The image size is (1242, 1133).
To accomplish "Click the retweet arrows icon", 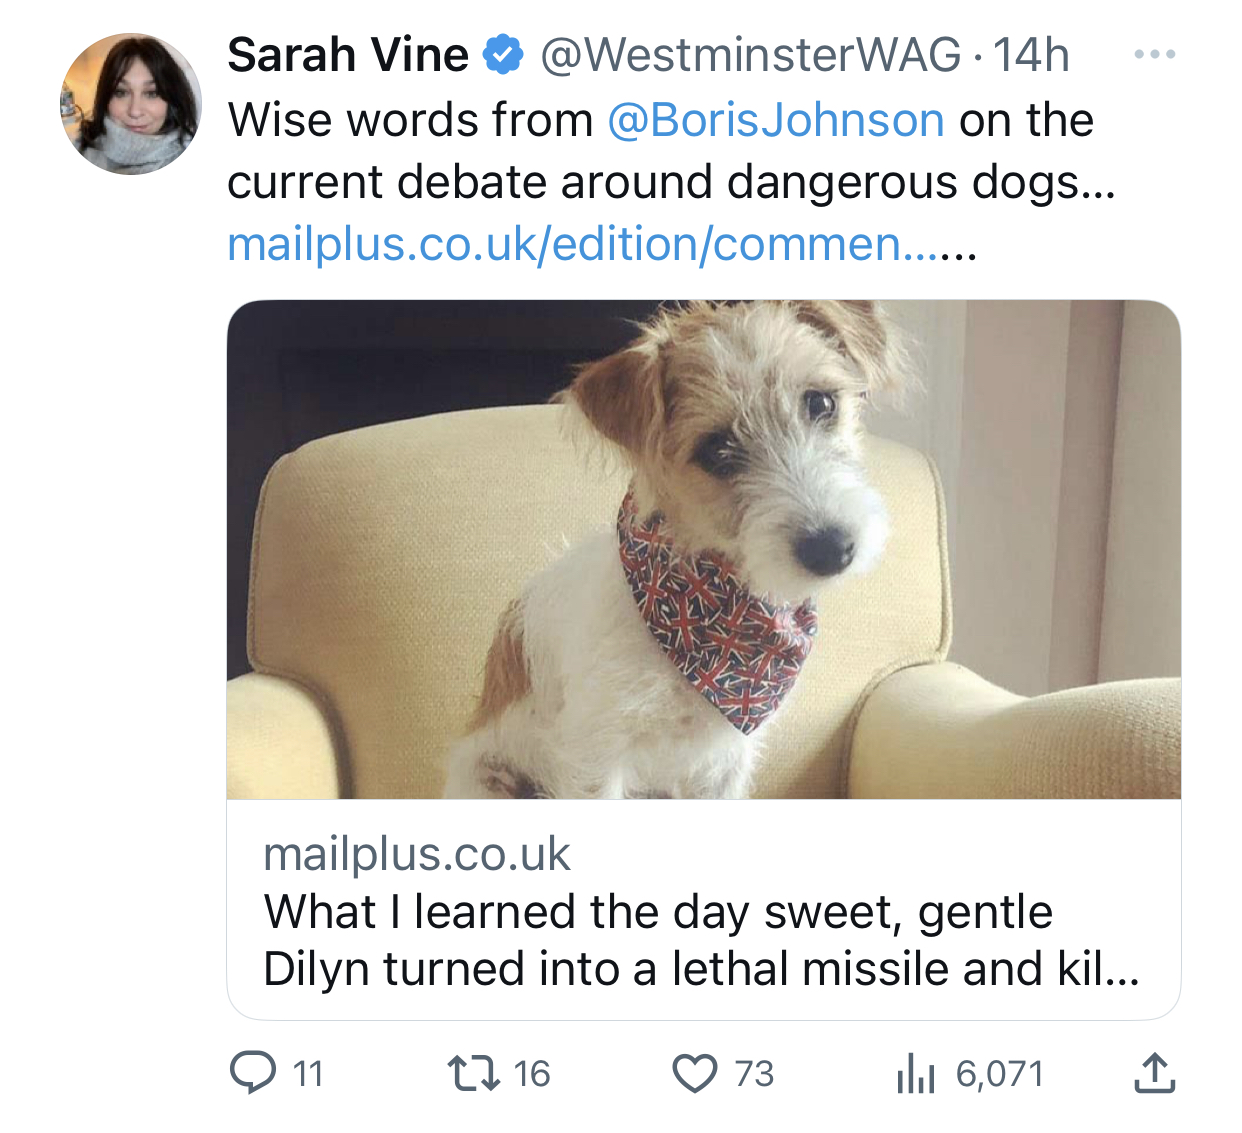I will click(474, 1074).
